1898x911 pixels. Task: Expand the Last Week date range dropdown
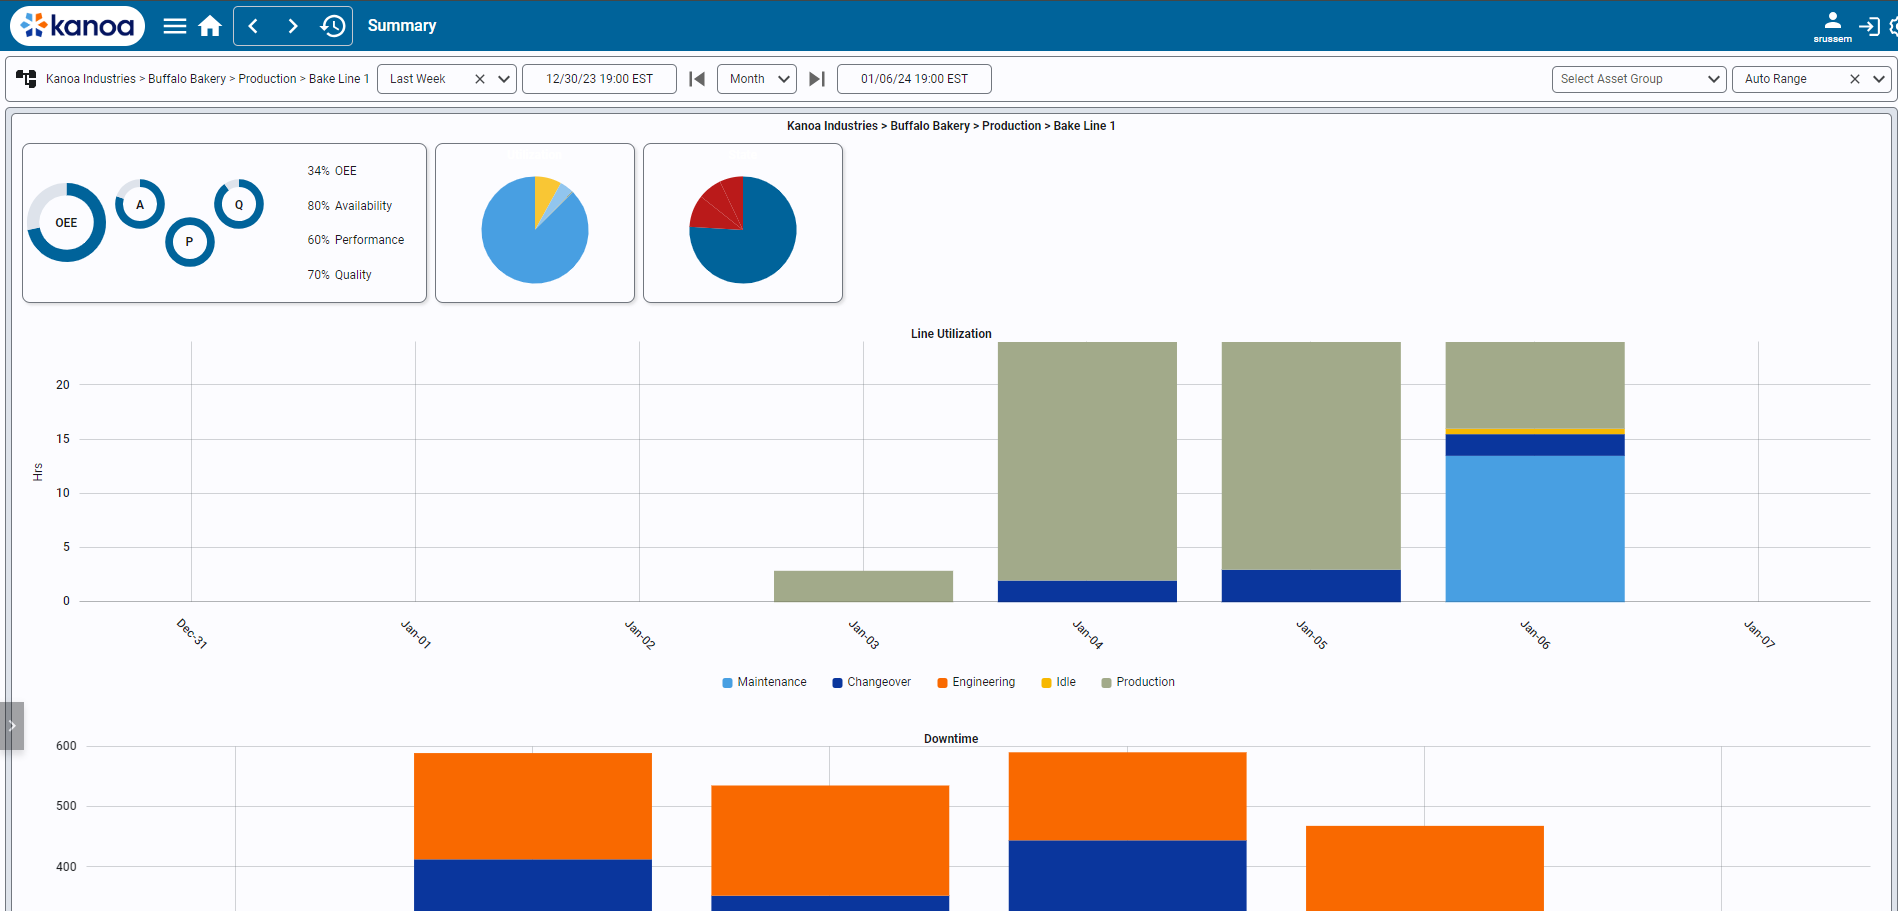click(x=504, y=79)
